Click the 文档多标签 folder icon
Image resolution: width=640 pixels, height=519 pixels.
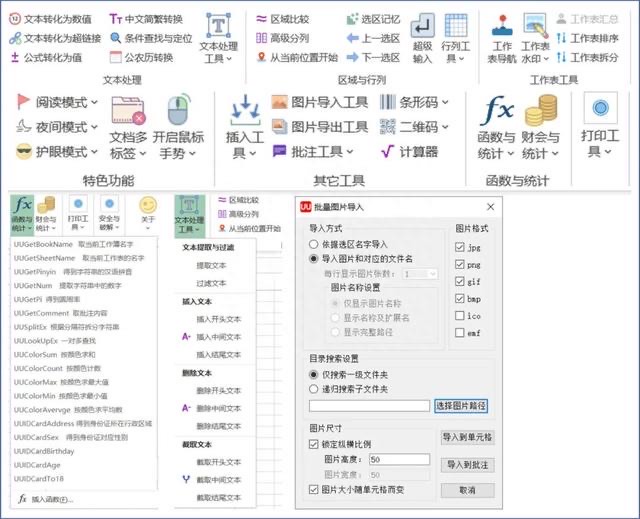point(126,111)
